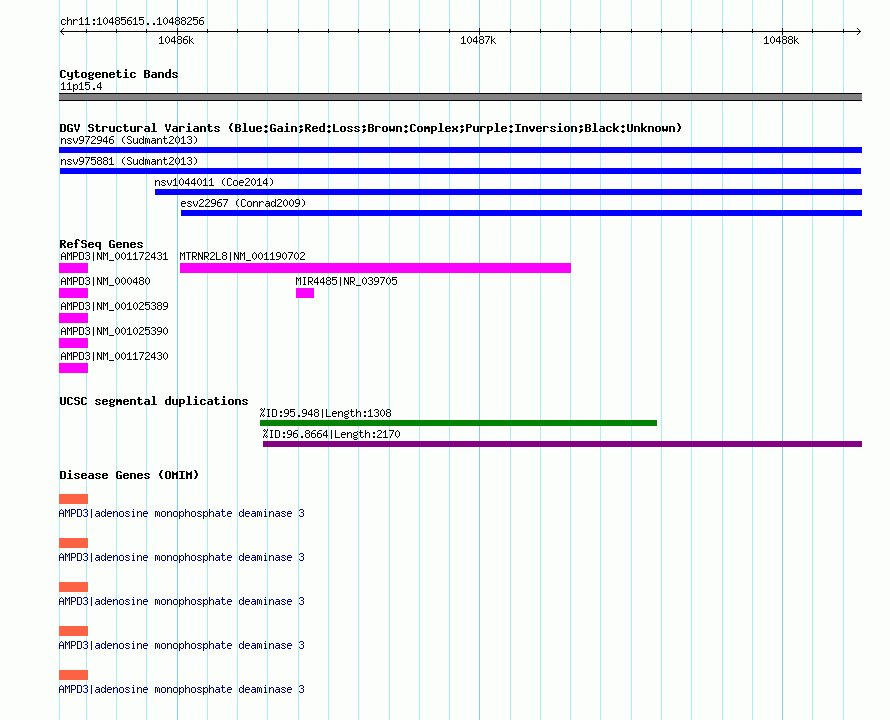Click the ruler's left arrow end
Image resolution: width=890 pixels, height=720 pixels.
[x=62, y=32]
